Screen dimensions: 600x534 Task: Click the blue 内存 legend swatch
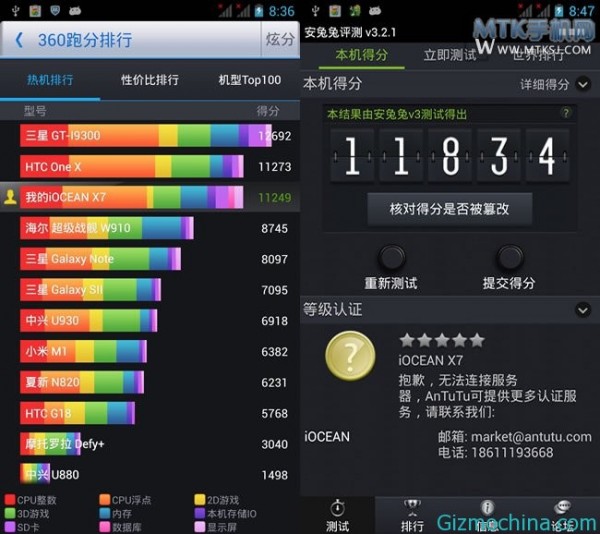(104, 513)
